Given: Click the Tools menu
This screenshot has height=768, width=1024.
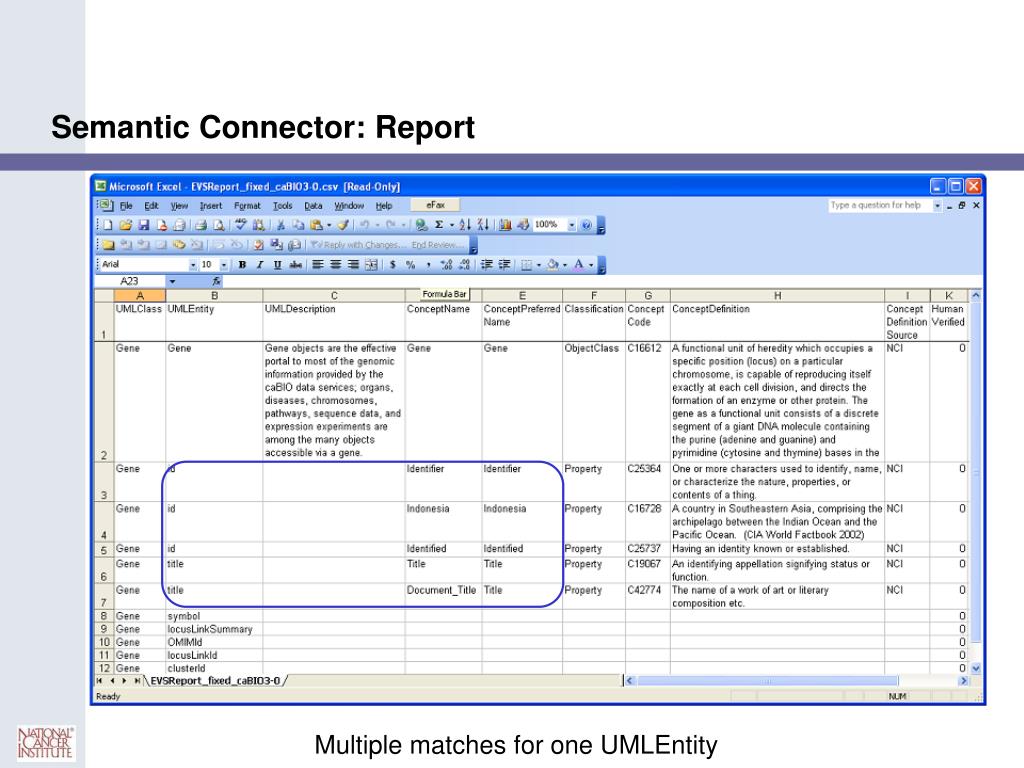Looking at the screenshot, I should pyautogui.click(x=283, y=206).
